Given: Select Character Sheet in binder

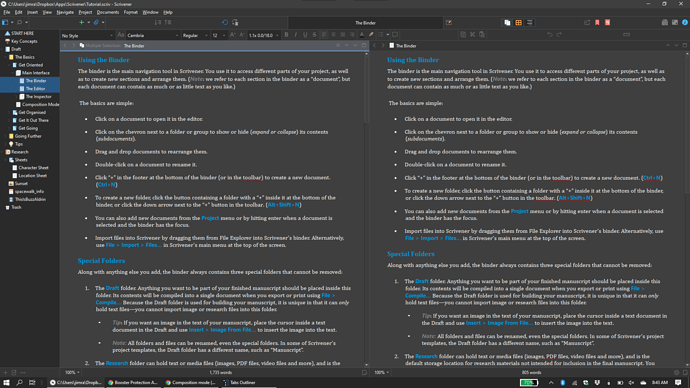Looking at the screenshot, I should (x=33, y=168).
